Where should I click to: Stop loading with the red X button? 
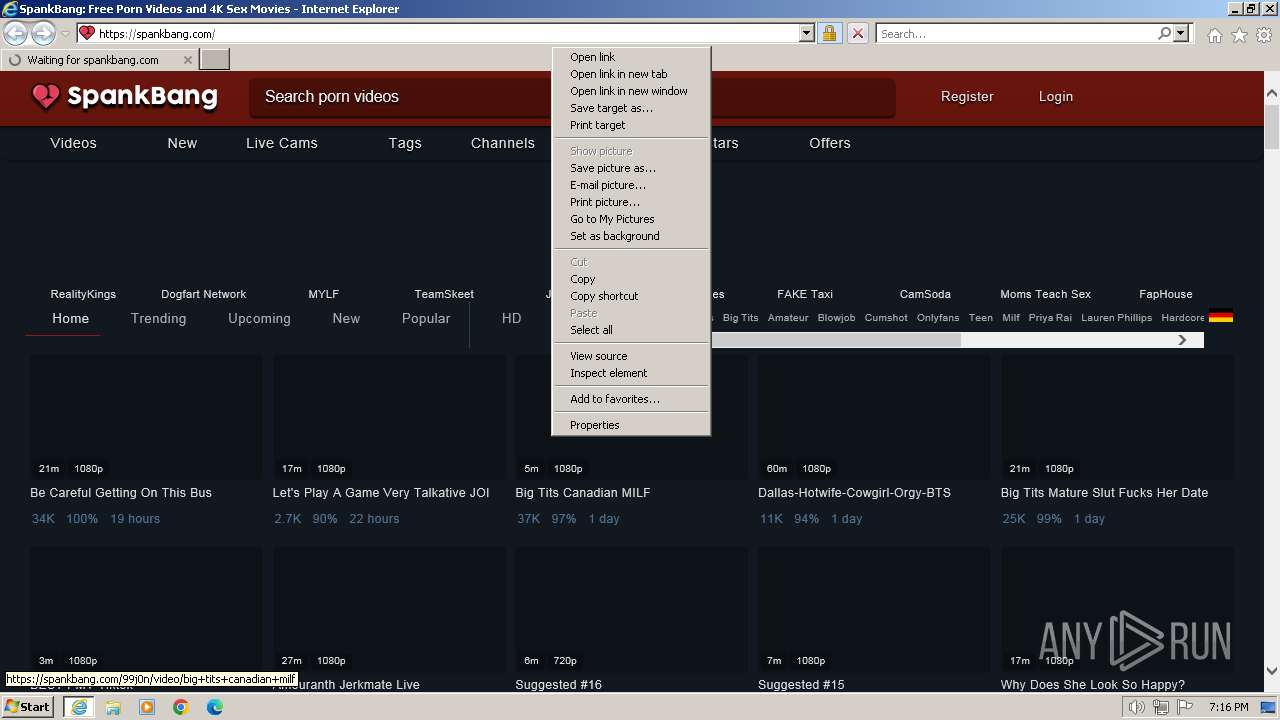[x=858, y=34]
